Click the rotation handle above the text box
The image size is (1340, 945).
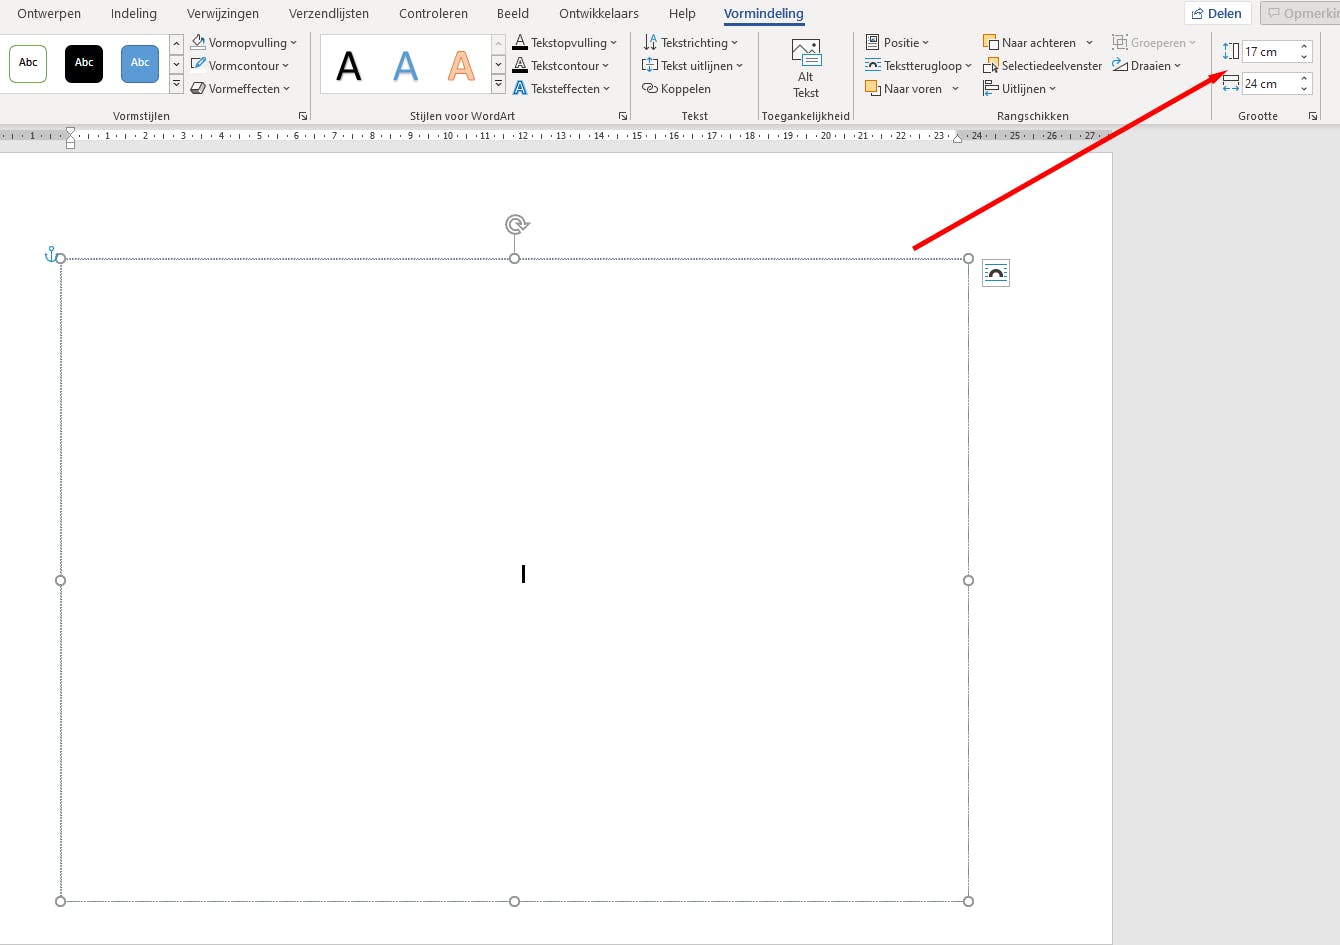pyautogui.click(x=516, y=224)
